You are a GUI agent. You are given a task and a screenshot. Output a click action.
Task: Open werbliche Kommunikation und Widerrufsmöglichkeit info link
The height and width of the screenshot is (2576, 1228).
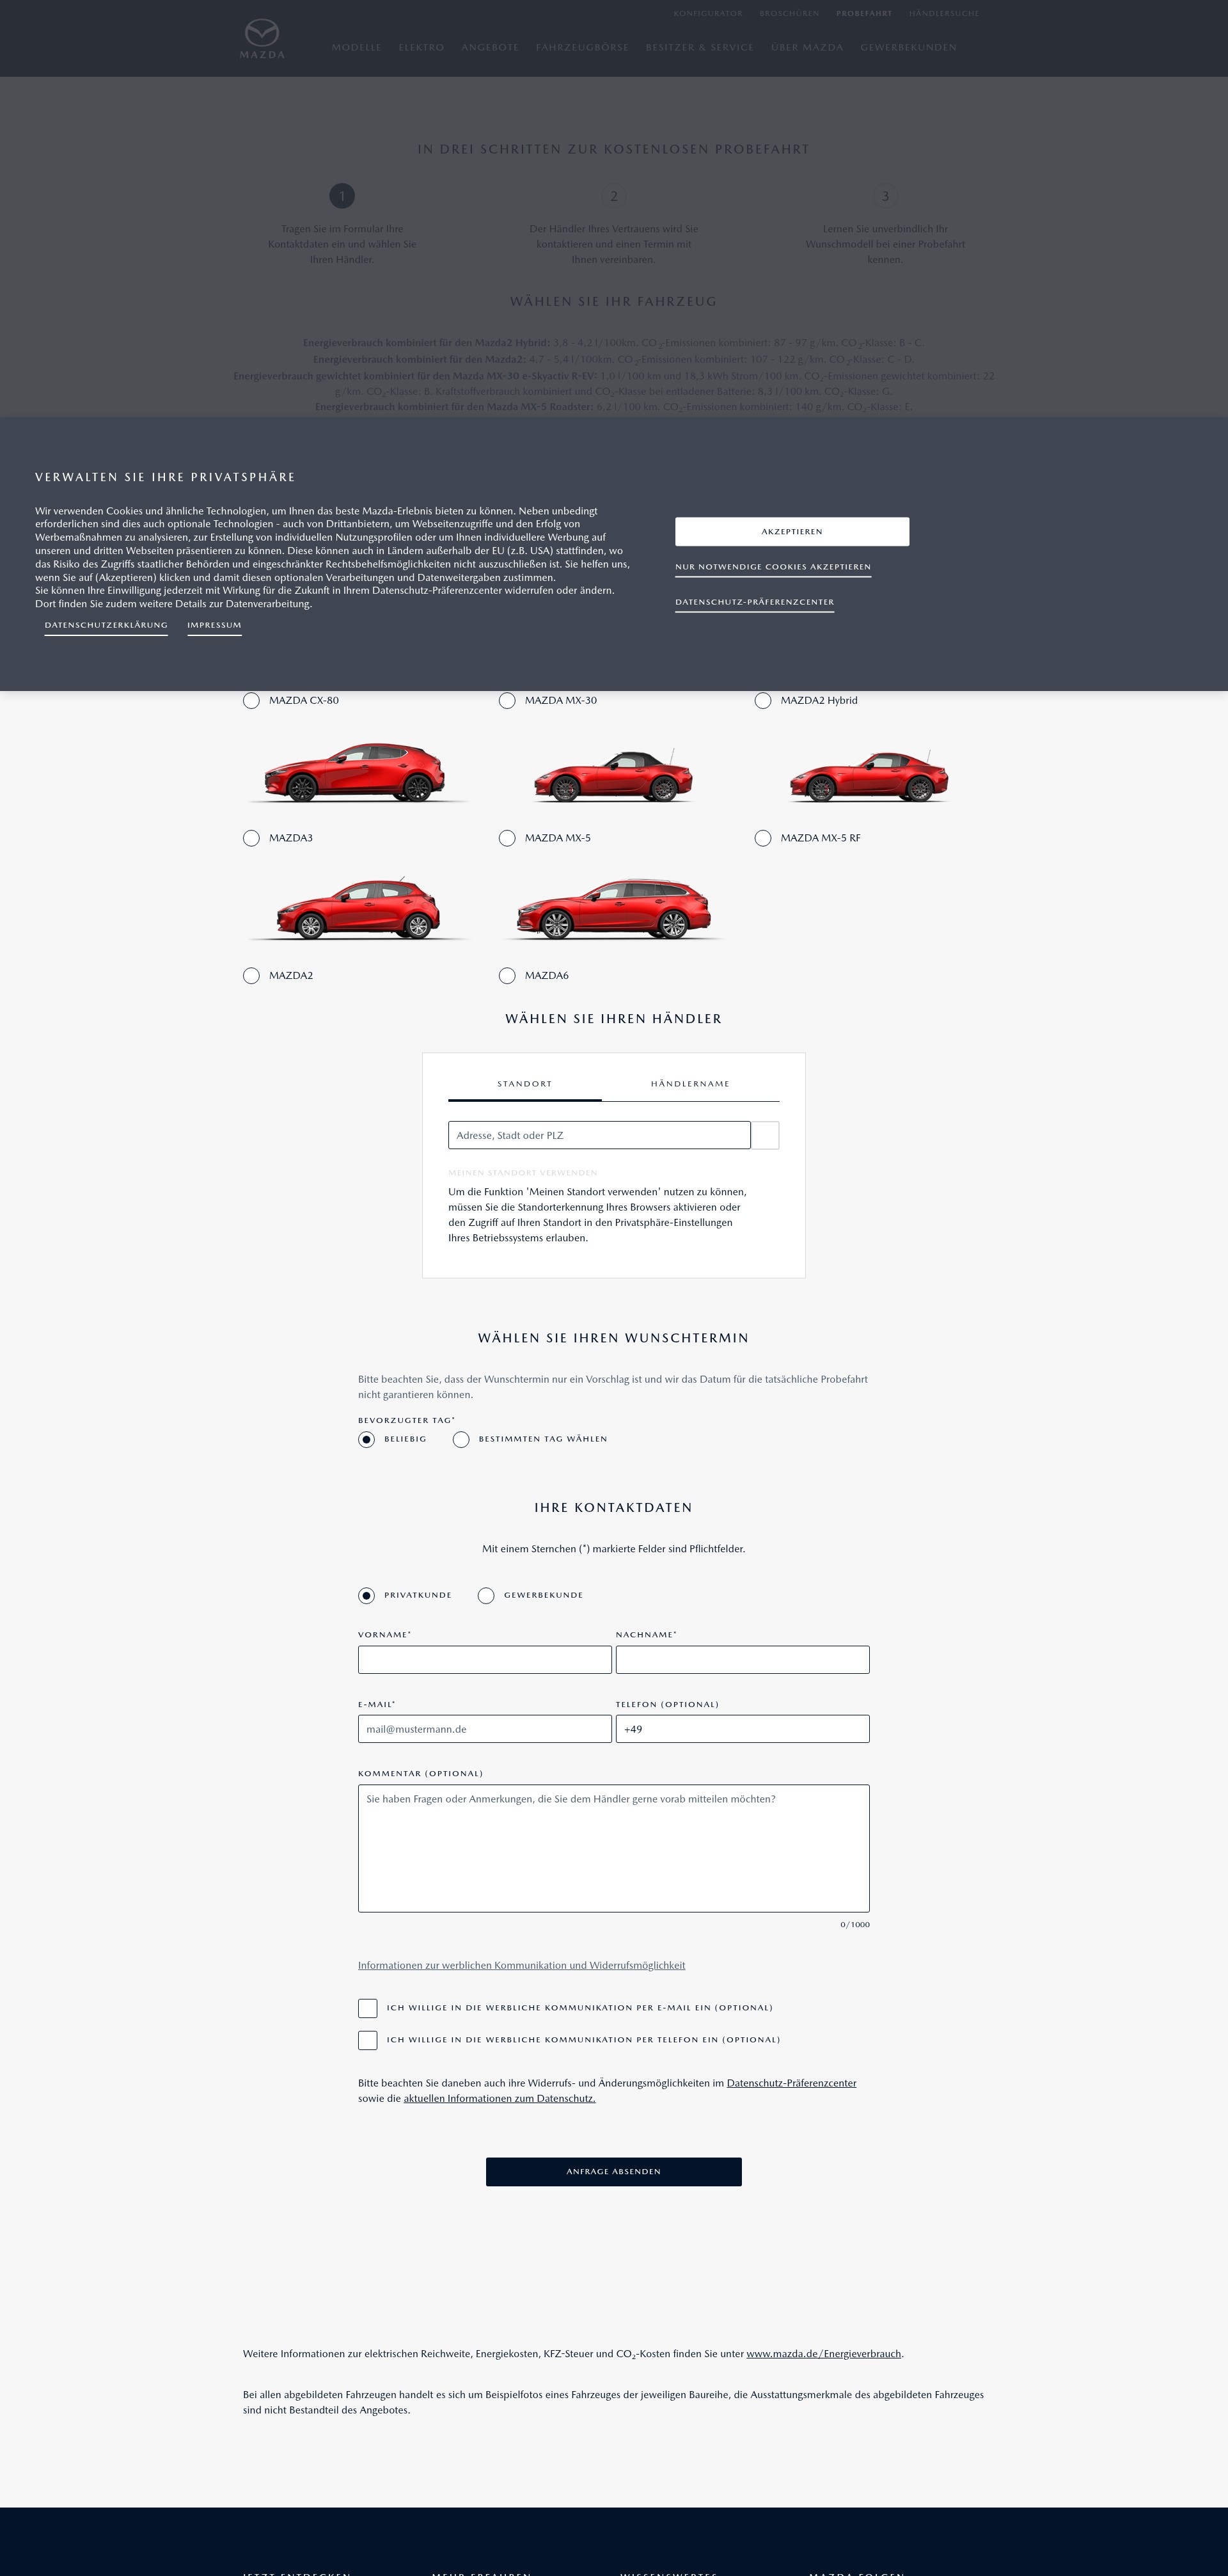point(522,1965)
